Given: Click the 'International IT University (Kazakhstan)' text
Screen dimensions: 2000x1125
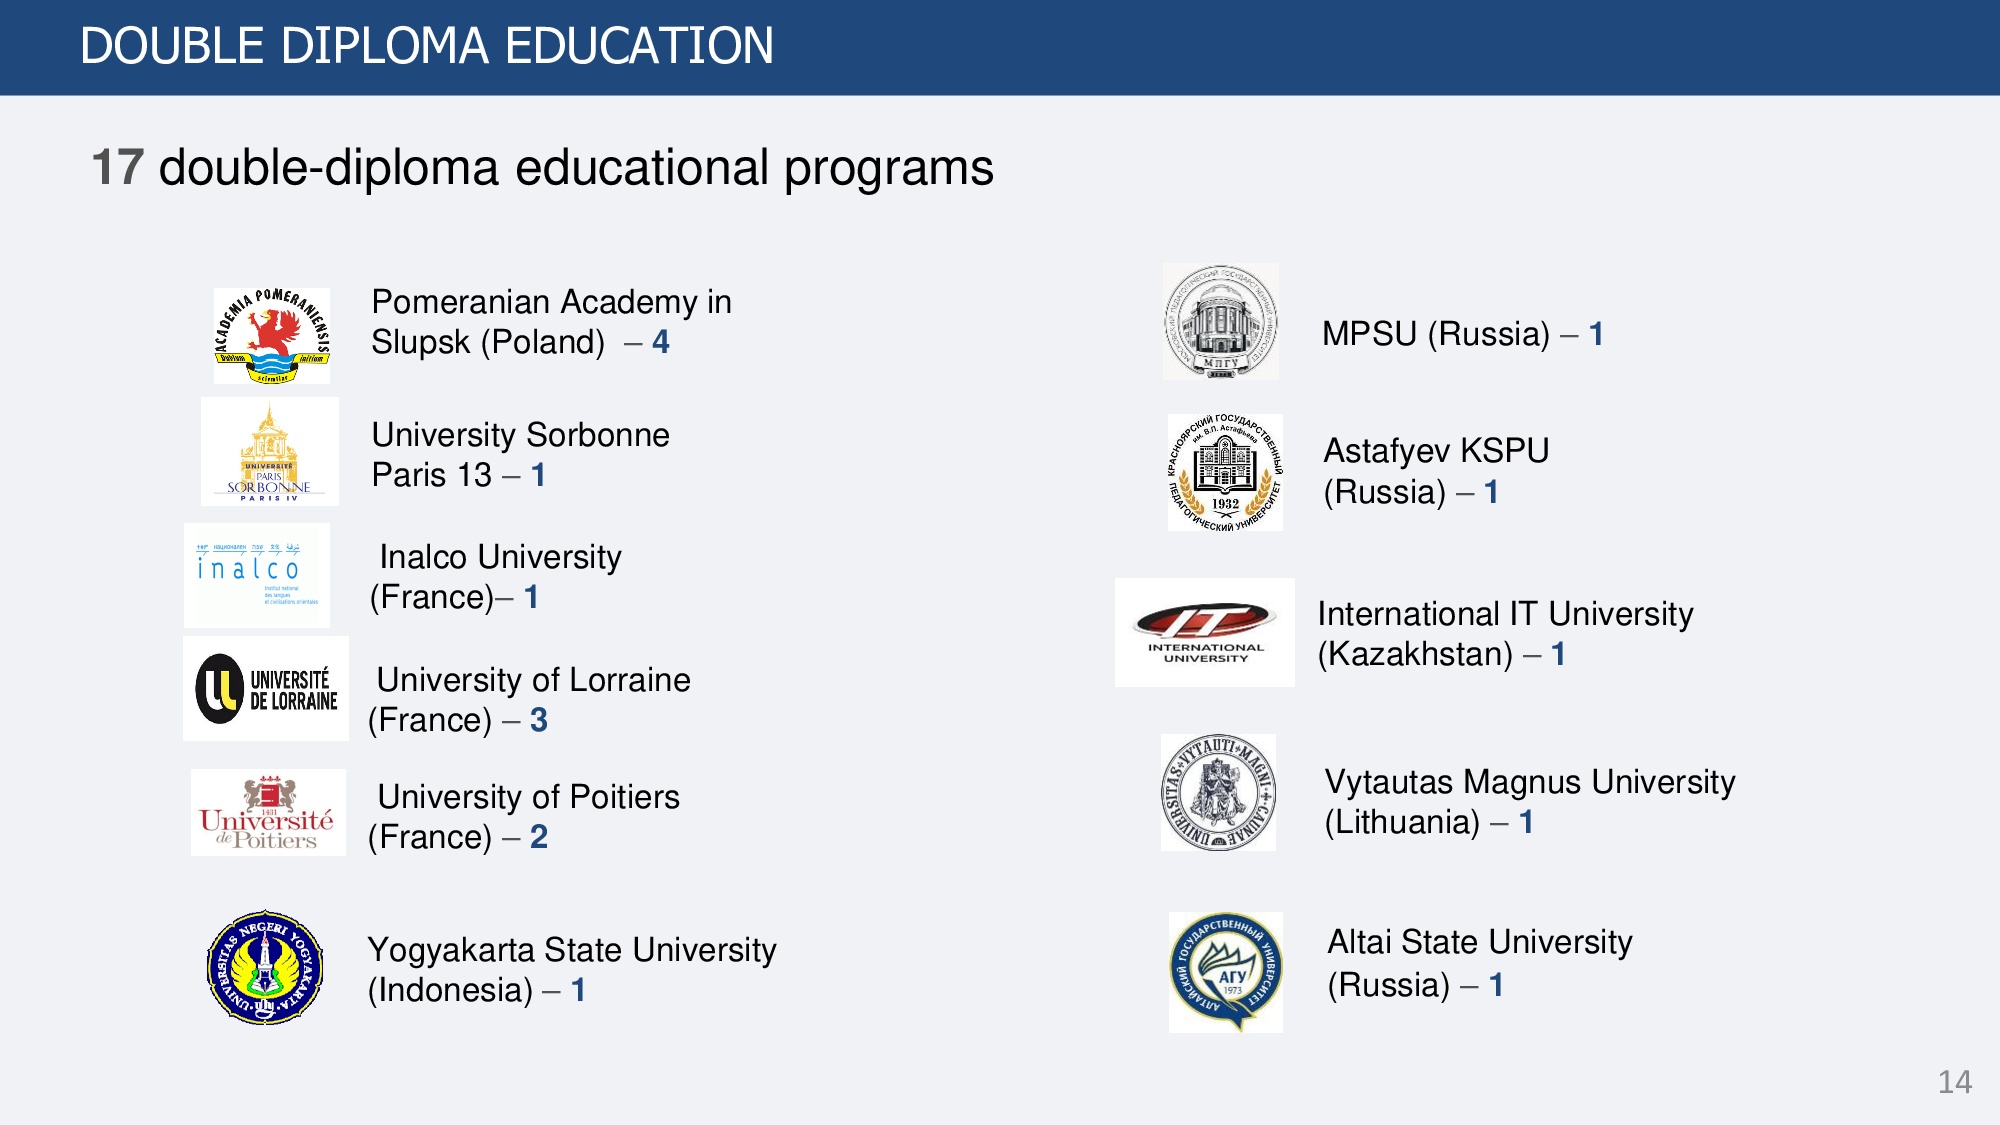Looking at the screenshot, I should pos(1505,633).
